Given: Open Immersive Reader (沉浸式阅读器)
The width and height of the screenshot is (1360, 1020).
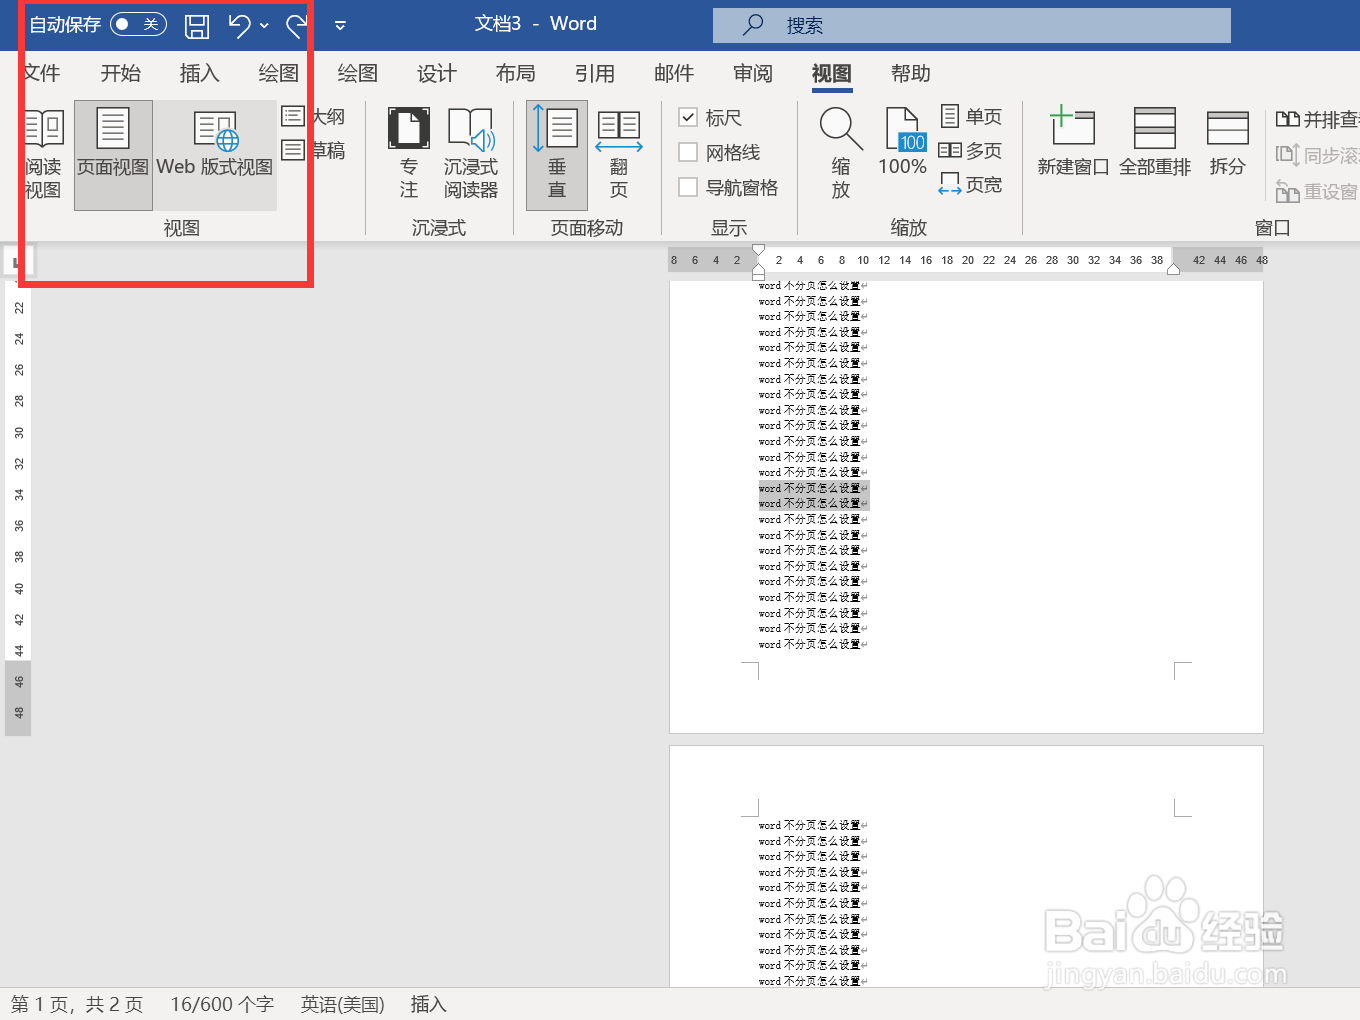Looking at the screenshot, I should tap(471, 155).
